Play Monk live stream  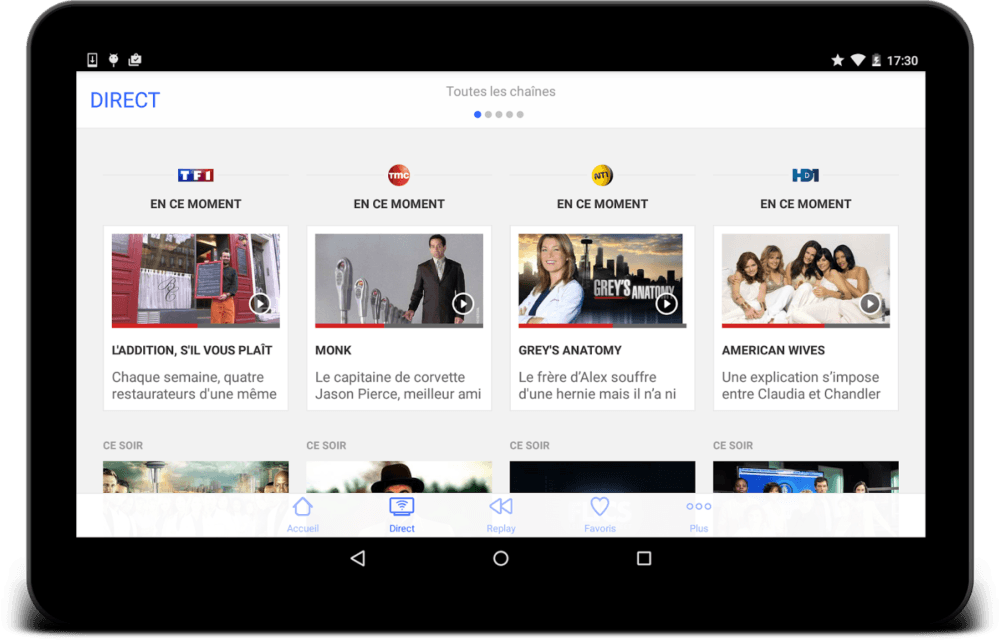click(463, 303)
